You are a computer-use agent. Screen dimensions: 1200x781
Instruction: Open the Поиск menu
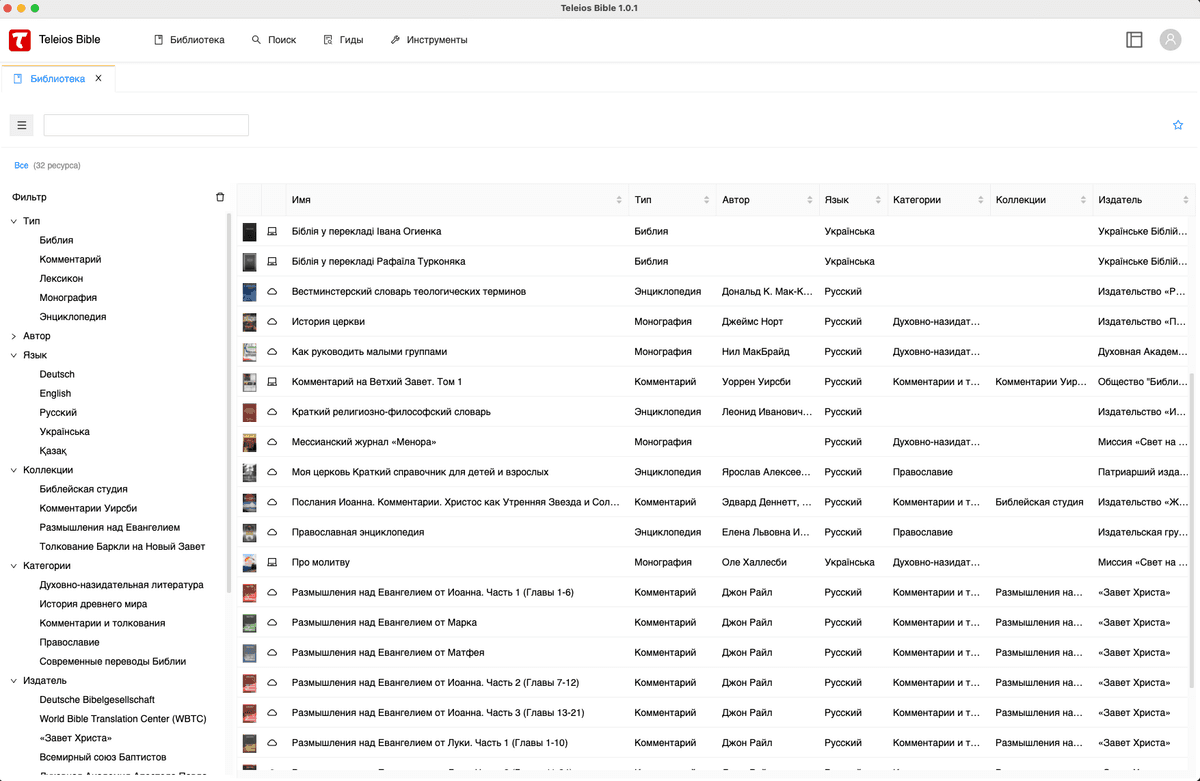274,40
